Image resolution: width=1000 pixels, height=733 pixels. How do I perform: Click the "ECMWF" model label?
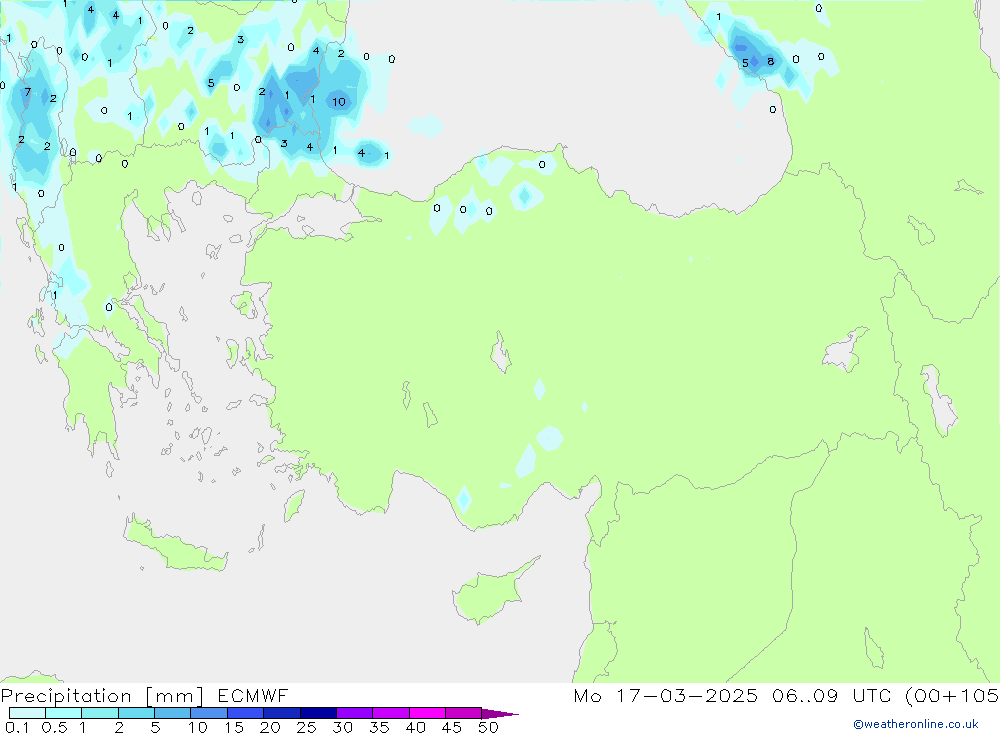[x=253, y=696]
